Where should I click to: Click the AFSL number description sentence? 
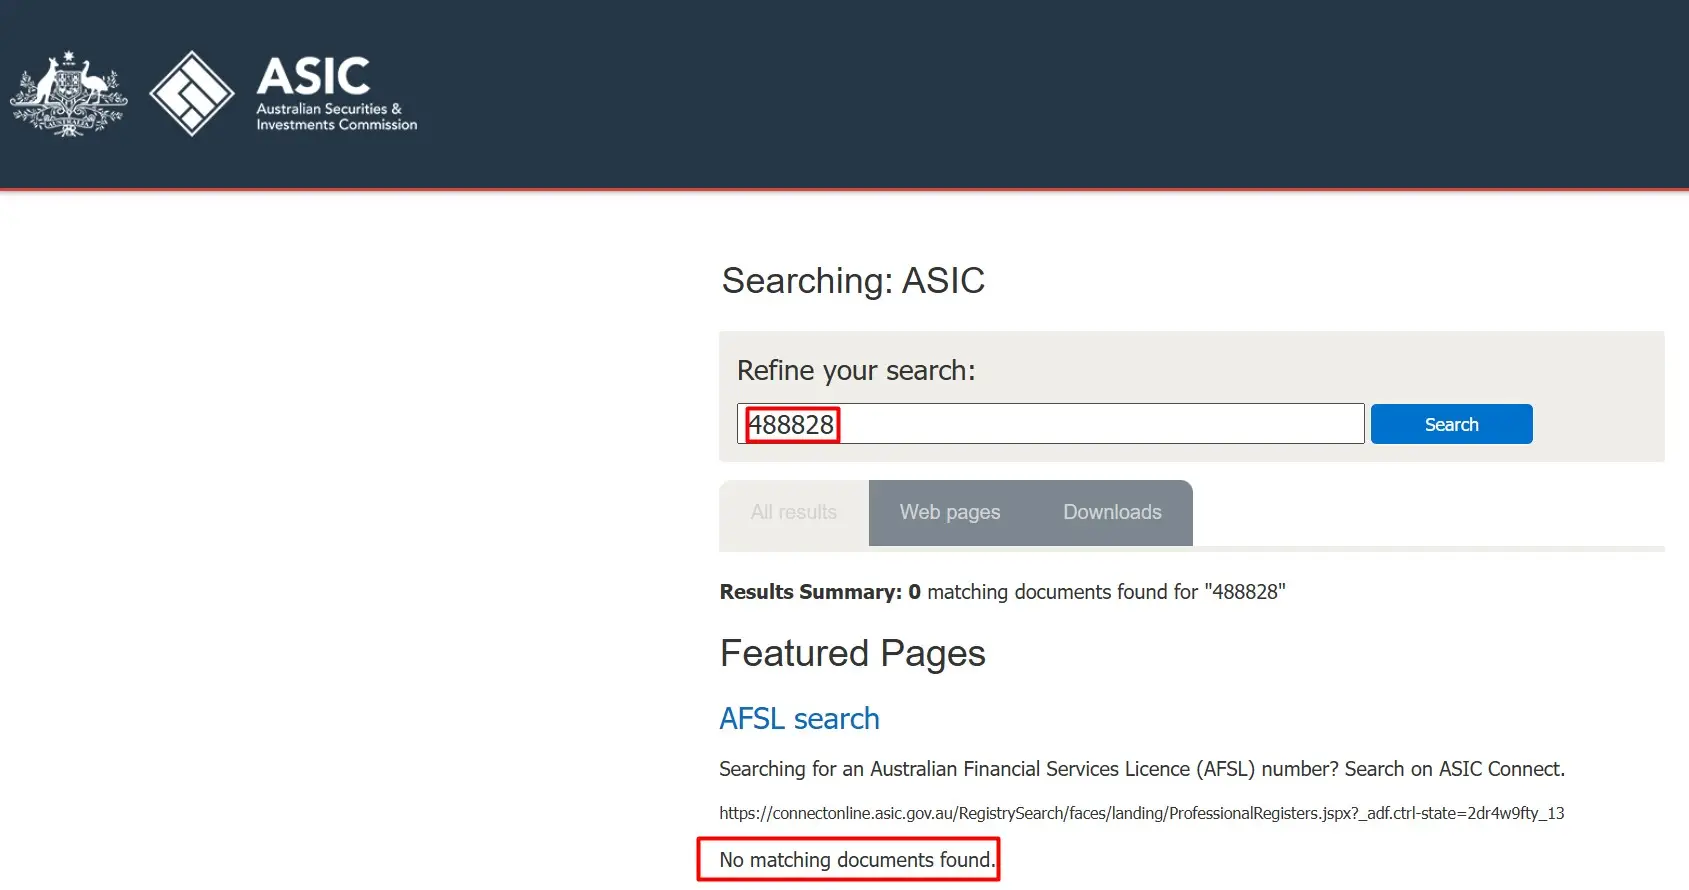1141,769
